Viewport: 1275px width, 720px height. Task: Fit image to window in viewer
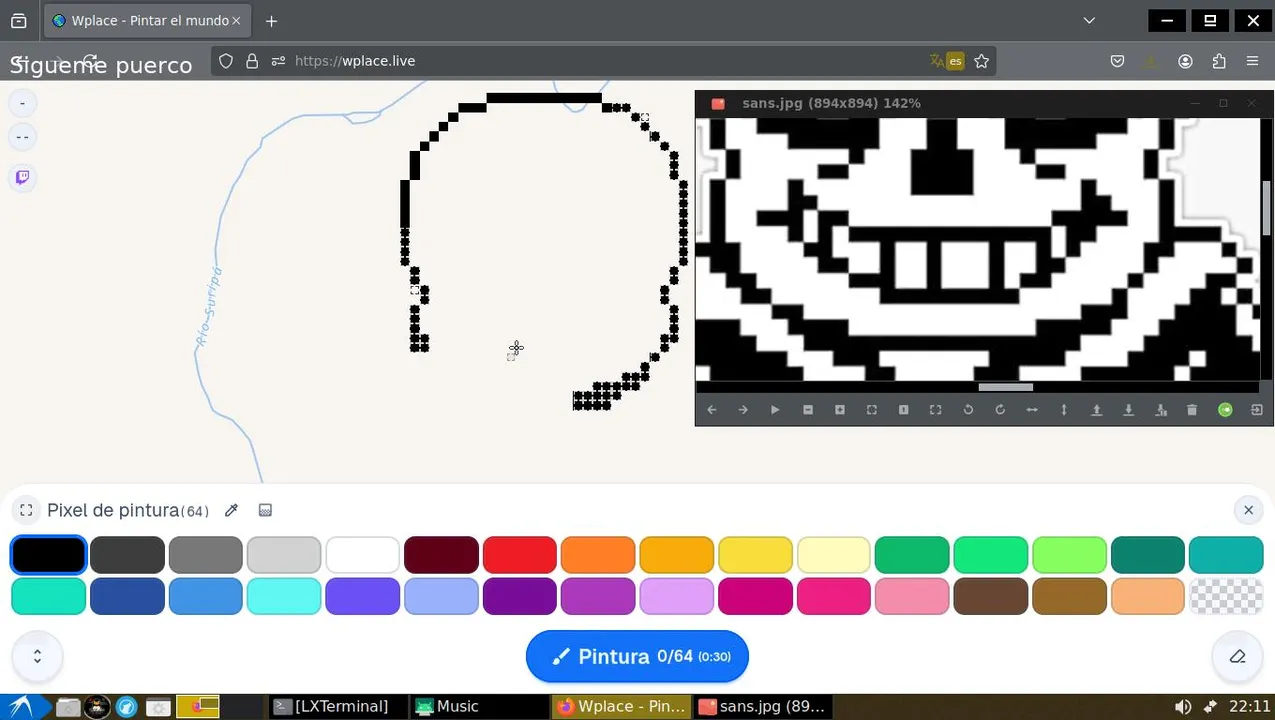point(872,410)
